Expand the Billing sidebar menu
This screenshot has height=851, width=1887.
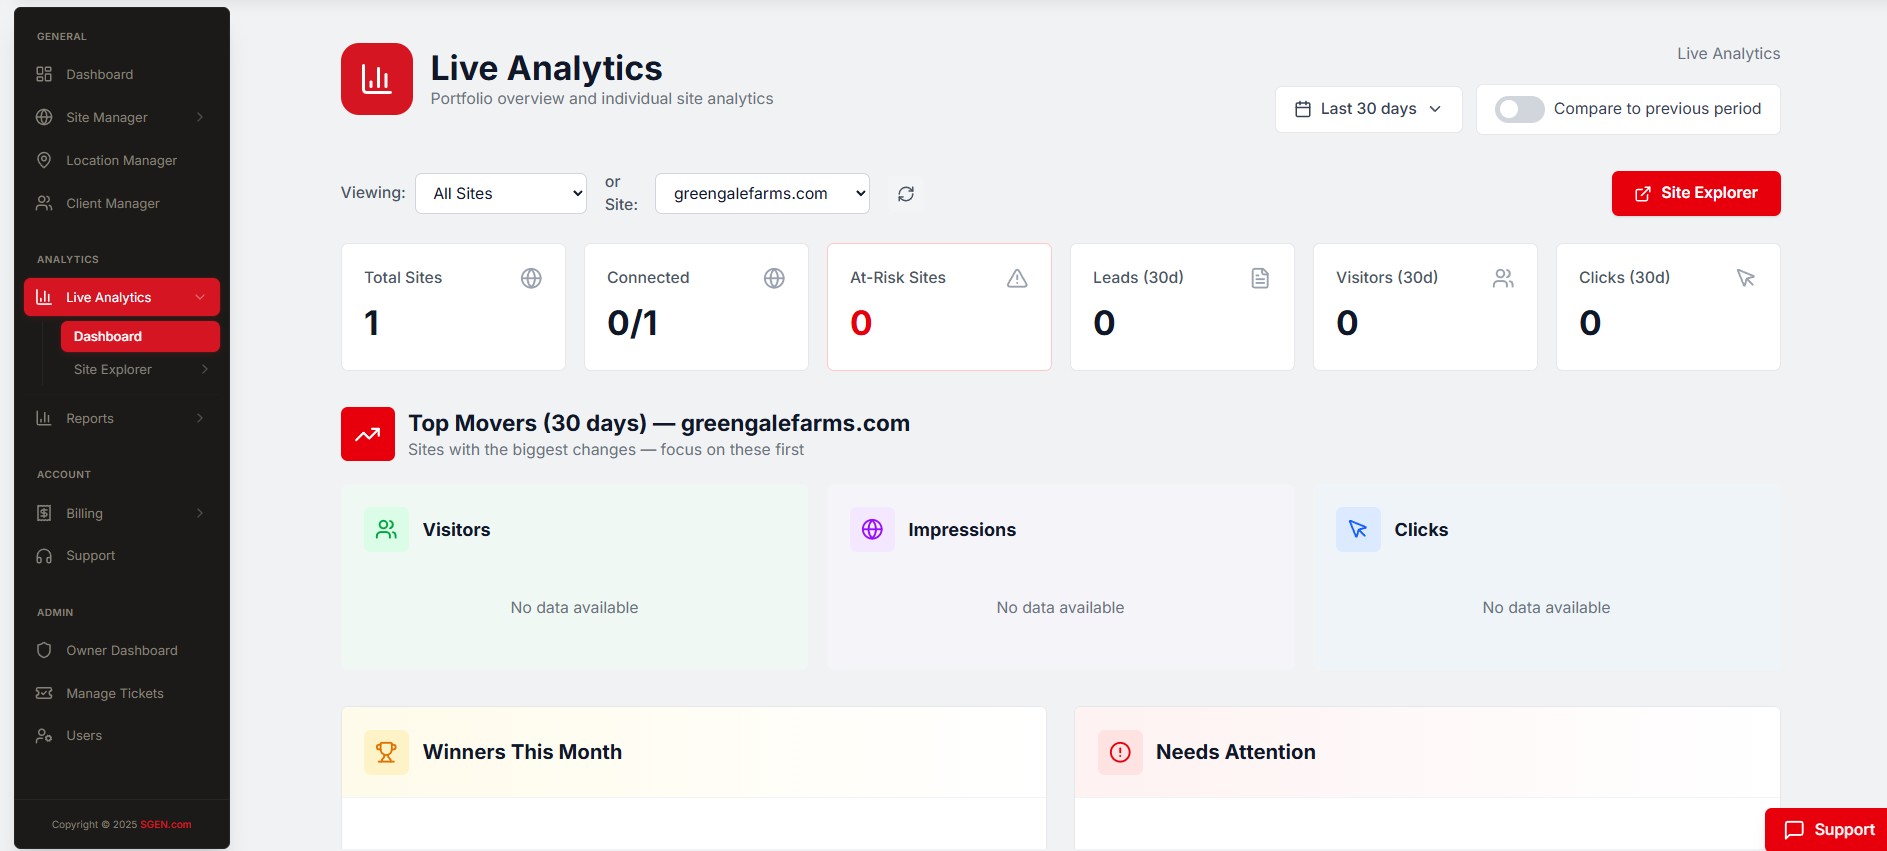tap(122, 513)
